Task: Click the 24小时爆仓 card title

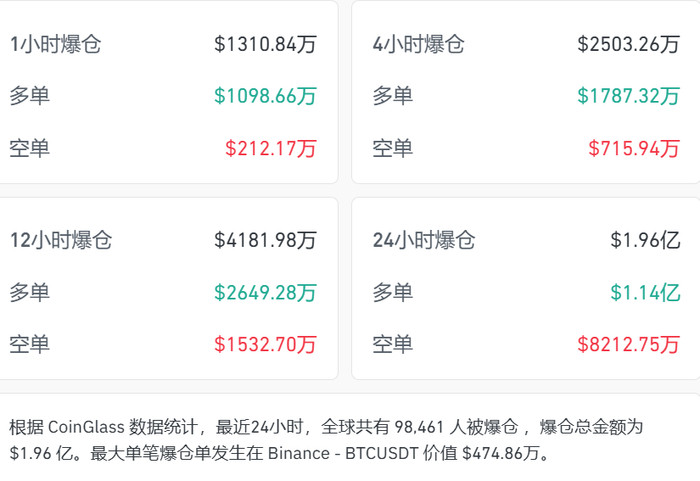Action: (423, 240)
